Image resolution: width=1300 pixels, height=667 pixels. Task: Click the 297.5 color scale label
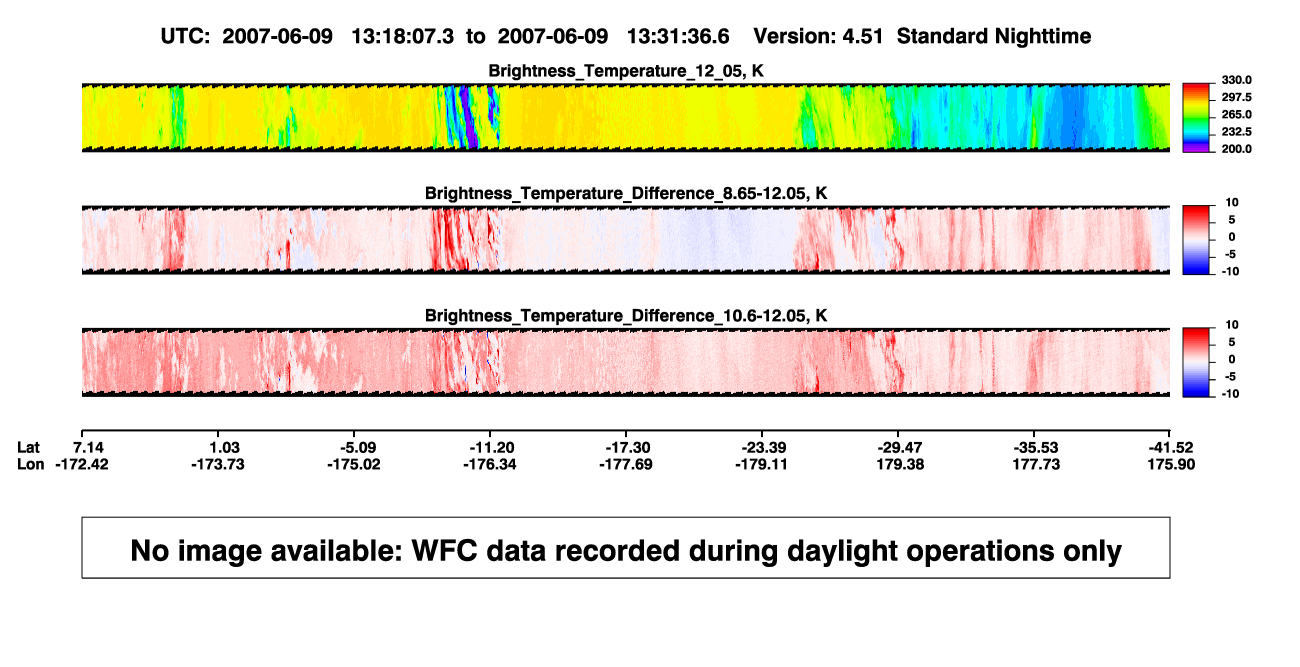tap(1236, 97)
